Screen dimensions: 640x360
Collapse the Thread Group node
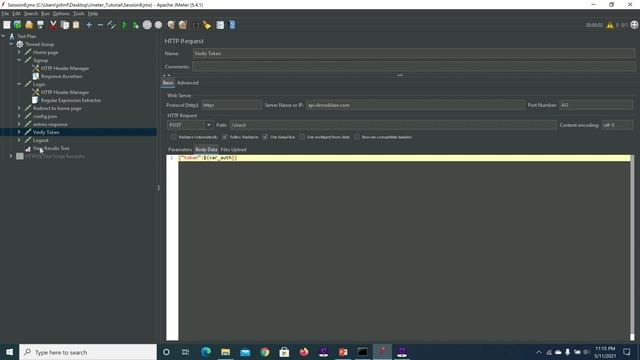pyautogui.click(x=11, y=44)
